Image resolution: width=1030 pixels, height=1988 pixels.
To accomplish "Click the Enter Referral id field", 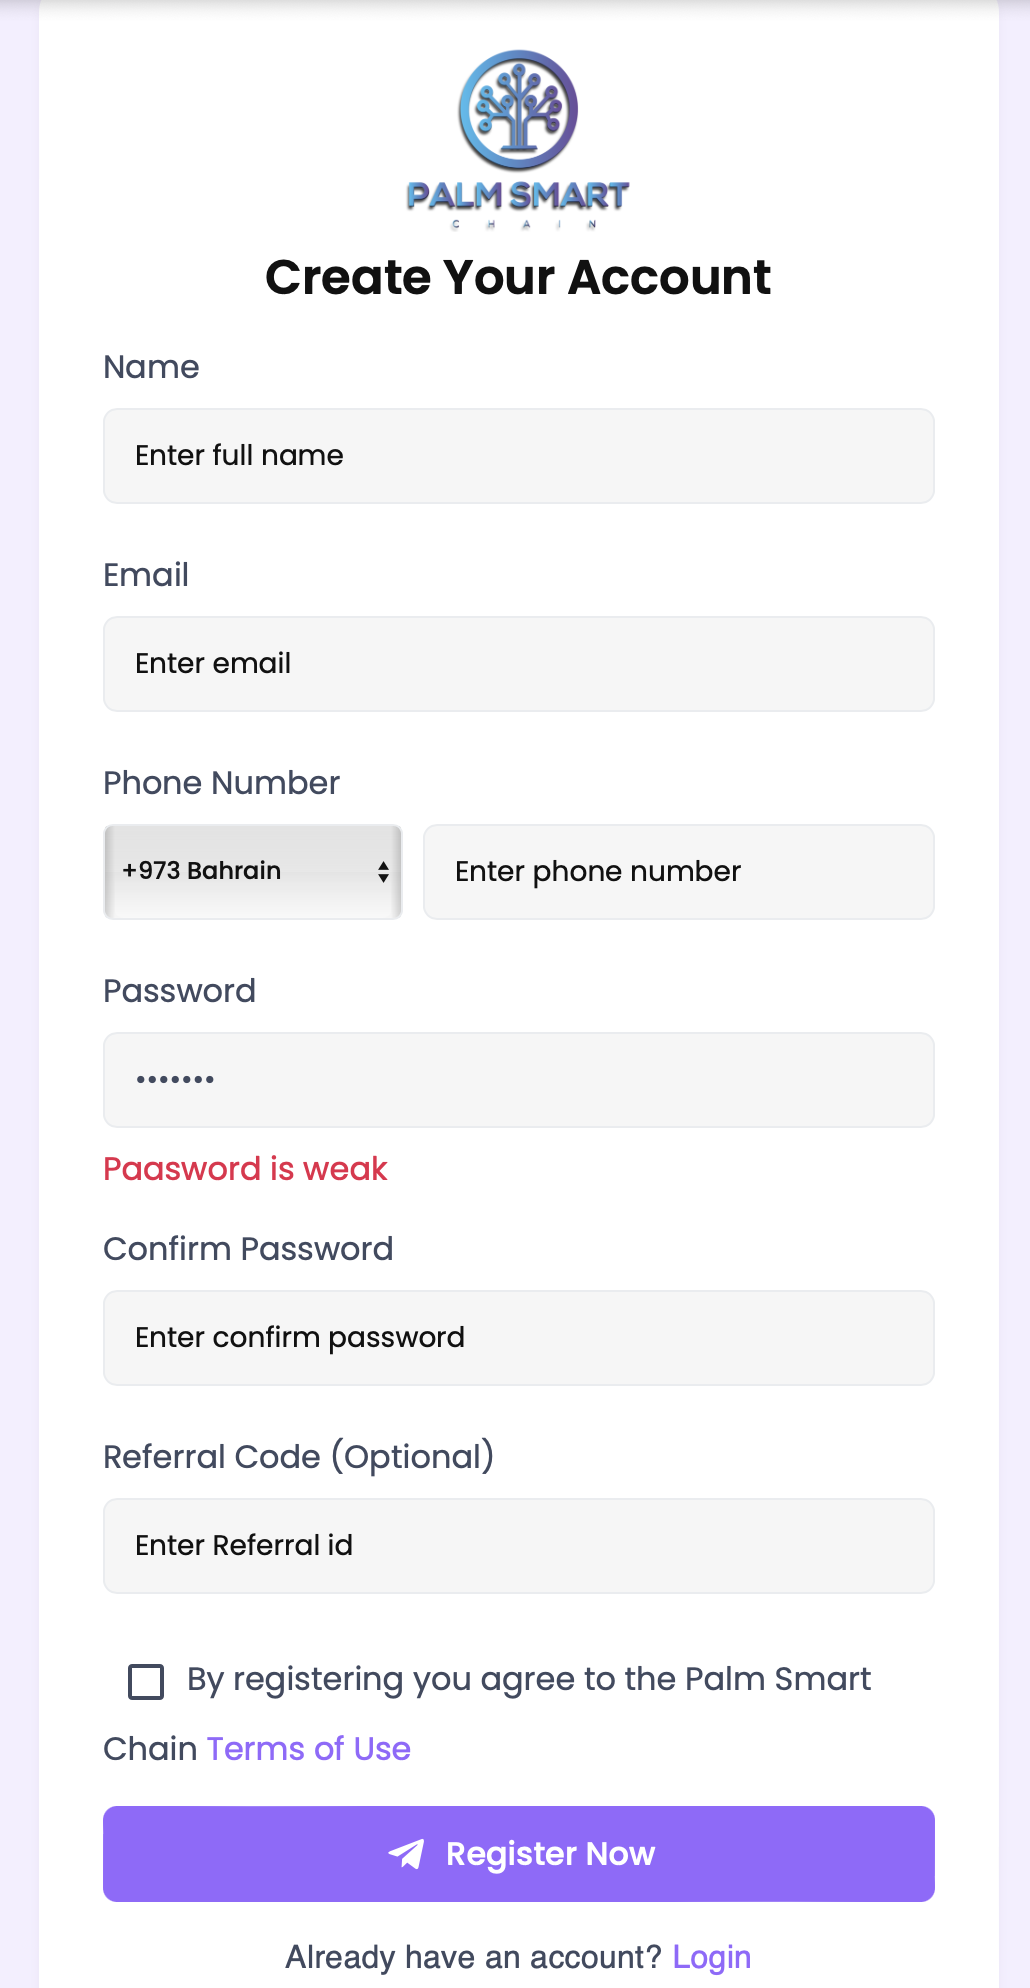I will click(518, 1546).
